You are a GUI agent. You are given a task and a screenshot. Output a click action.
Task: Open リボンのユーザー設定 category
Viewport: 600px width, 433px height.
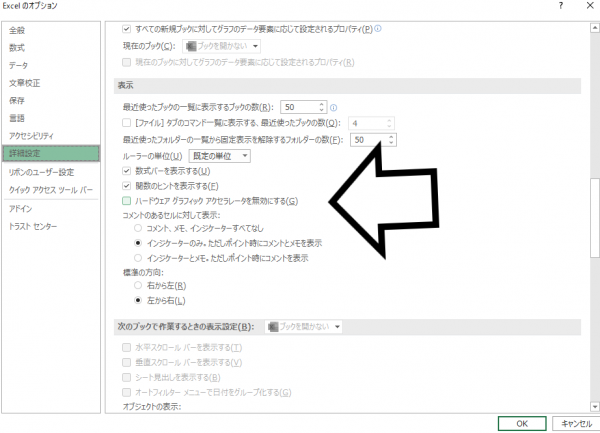51,173
